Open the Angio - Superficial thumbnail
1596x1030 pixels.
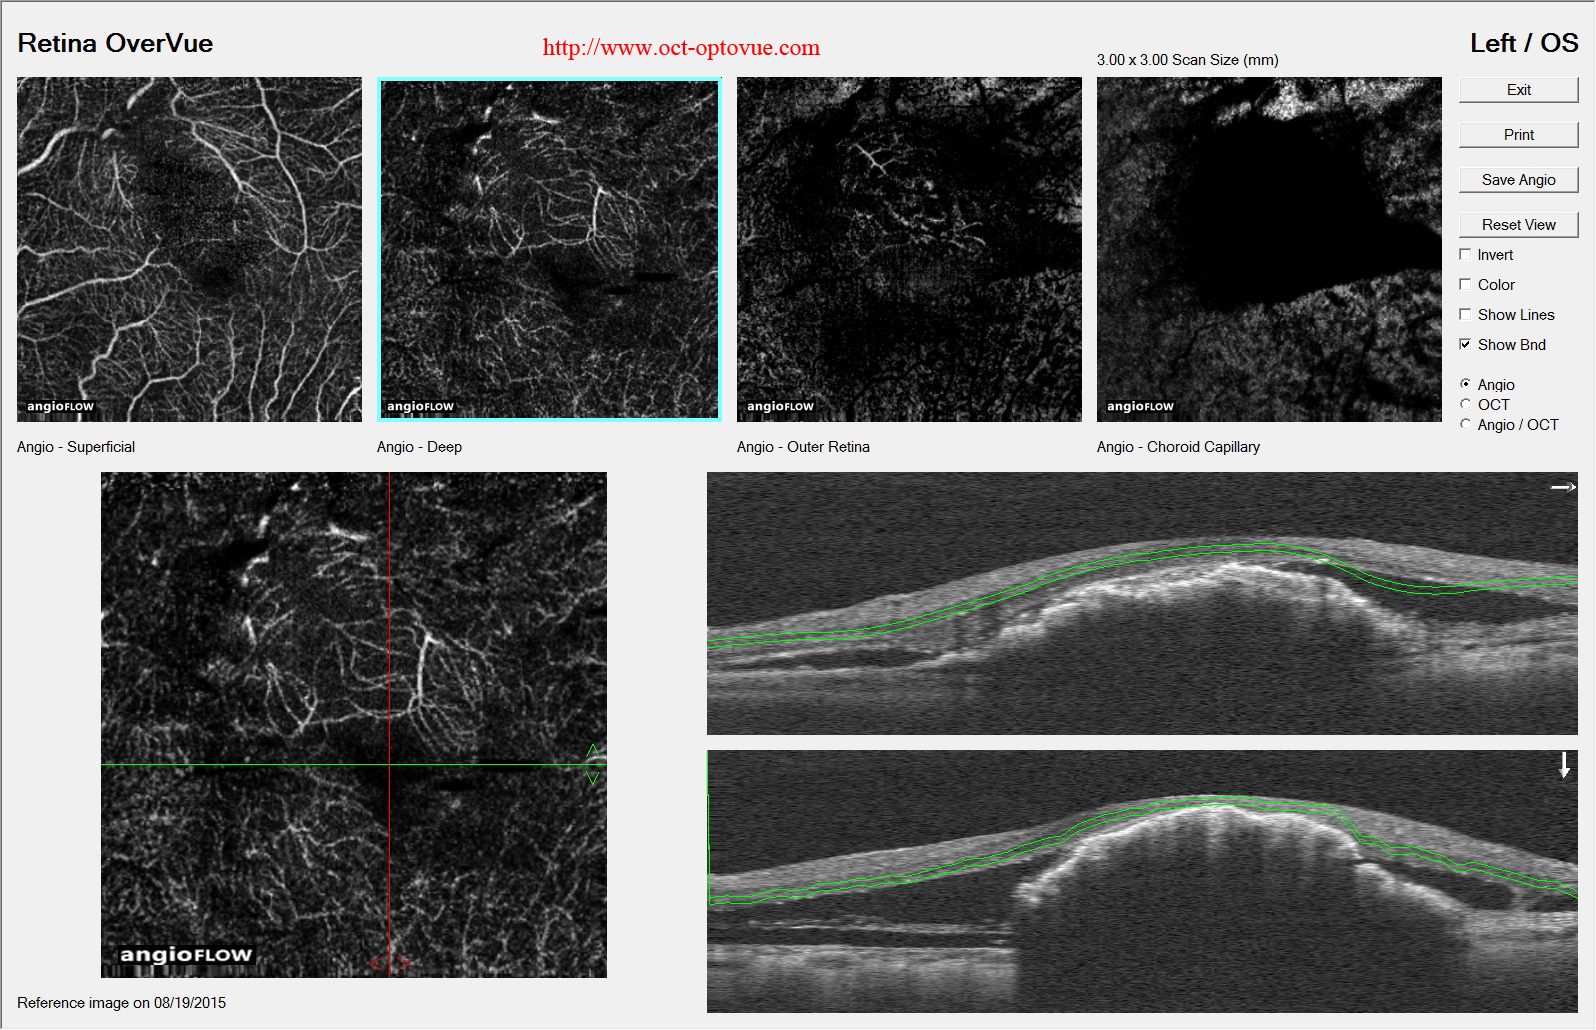click(189, 249)
